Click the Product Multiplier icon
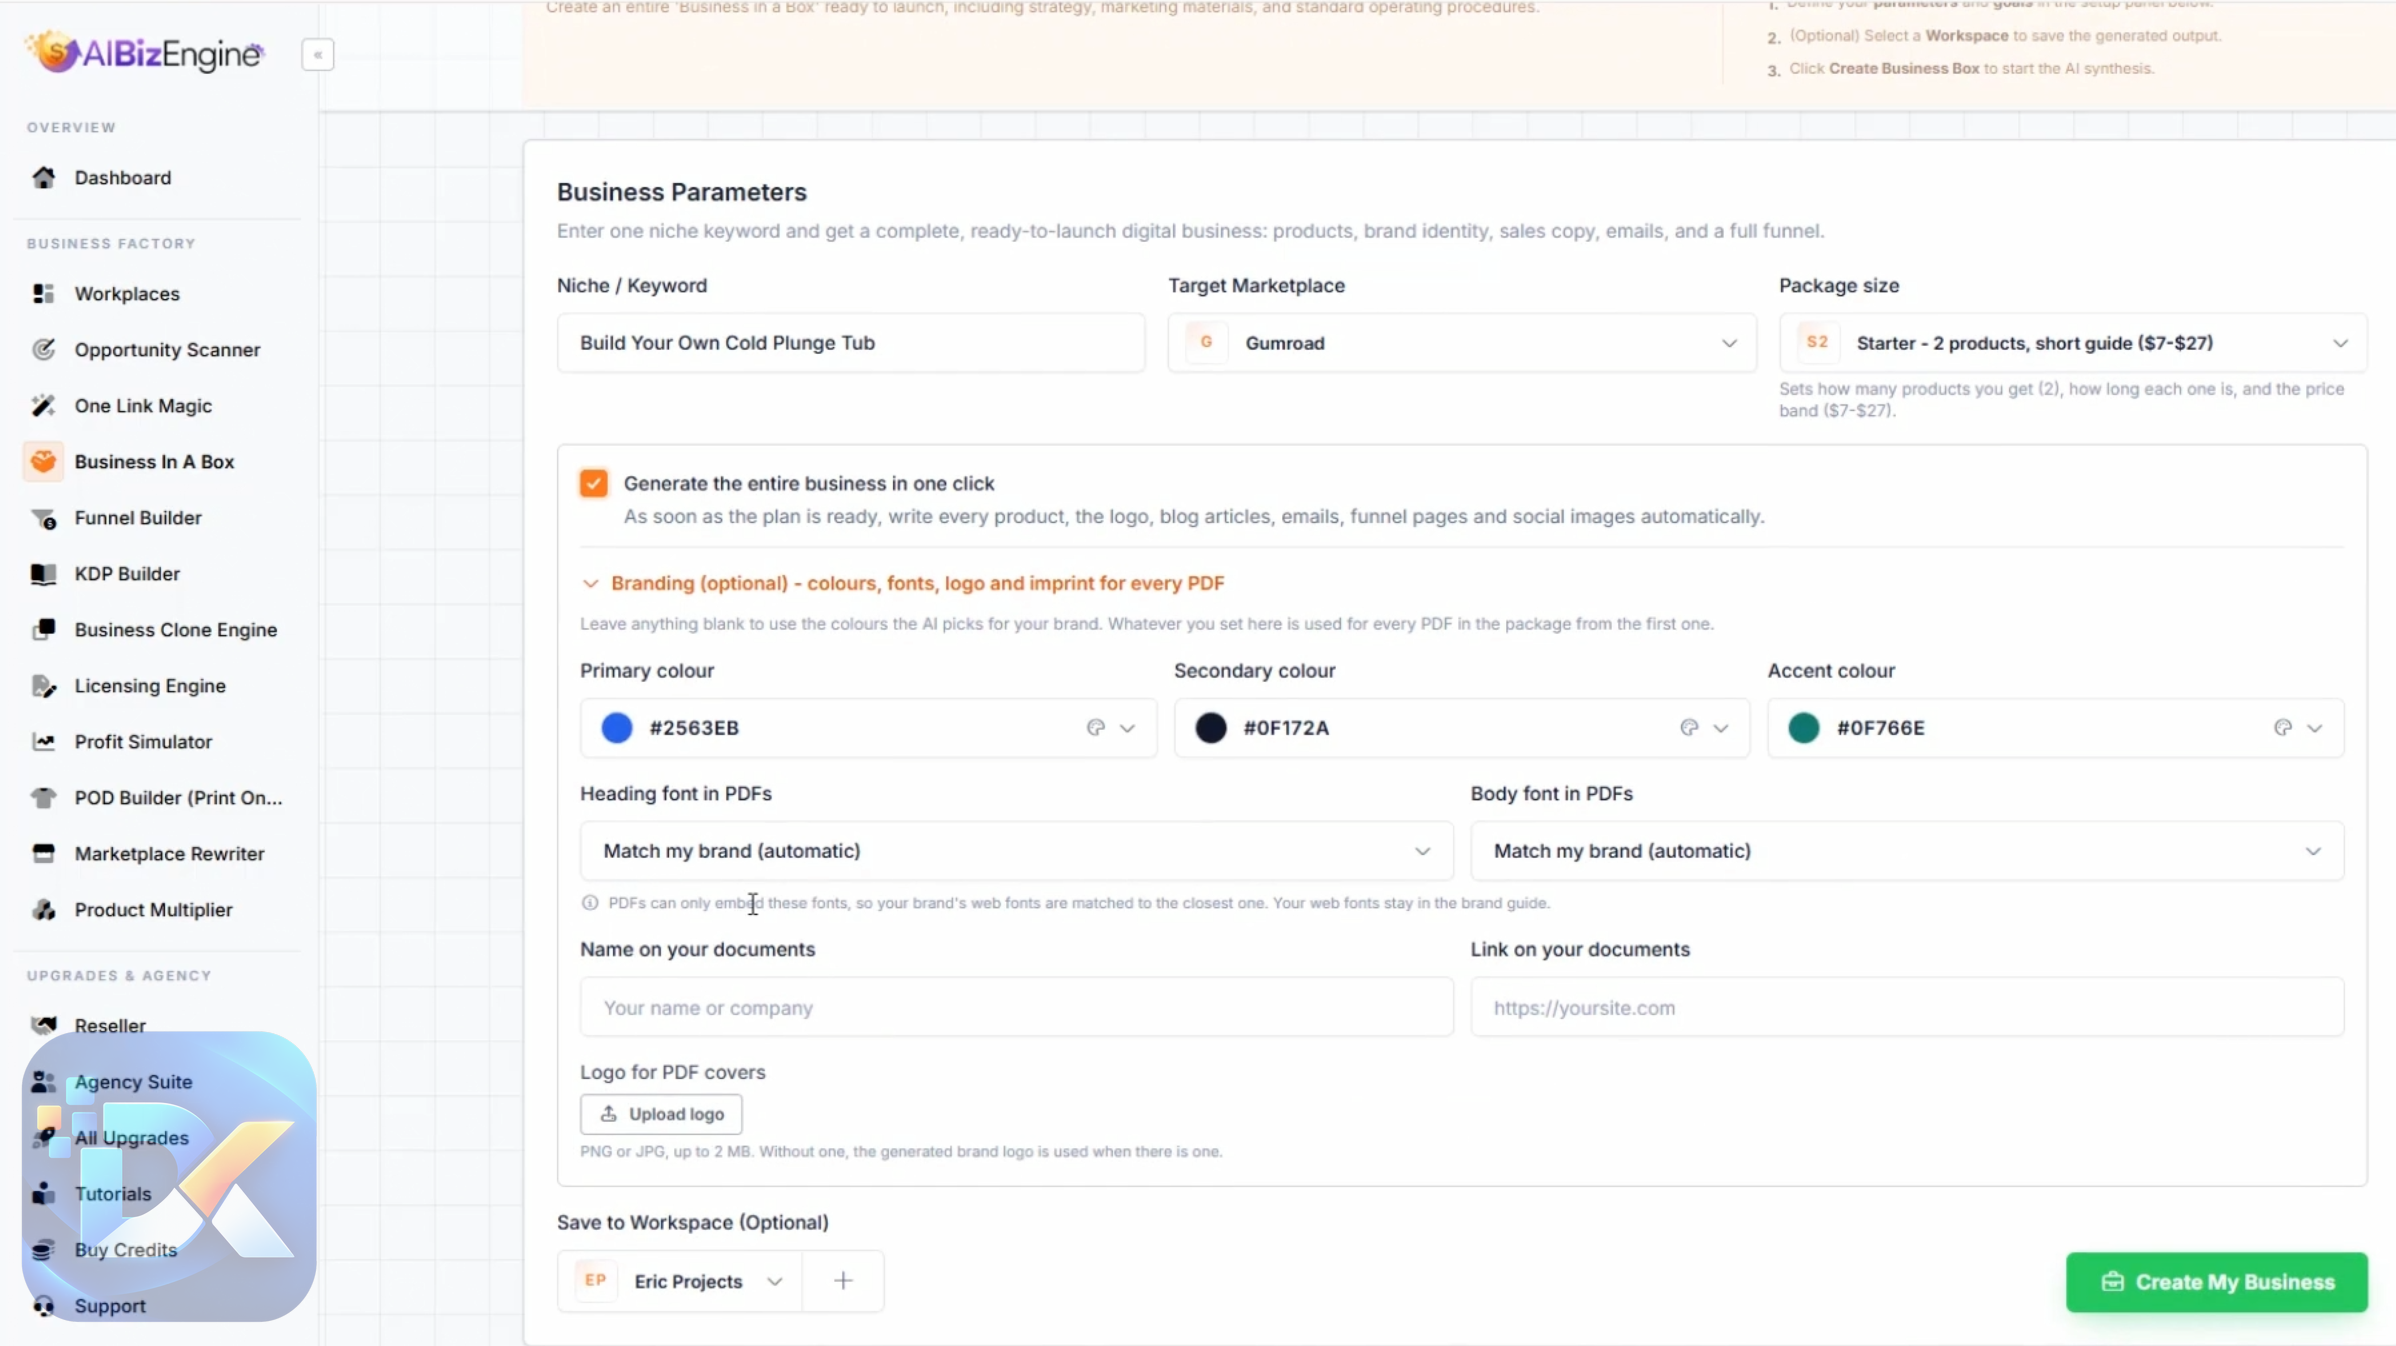 (x=43, y=910)
